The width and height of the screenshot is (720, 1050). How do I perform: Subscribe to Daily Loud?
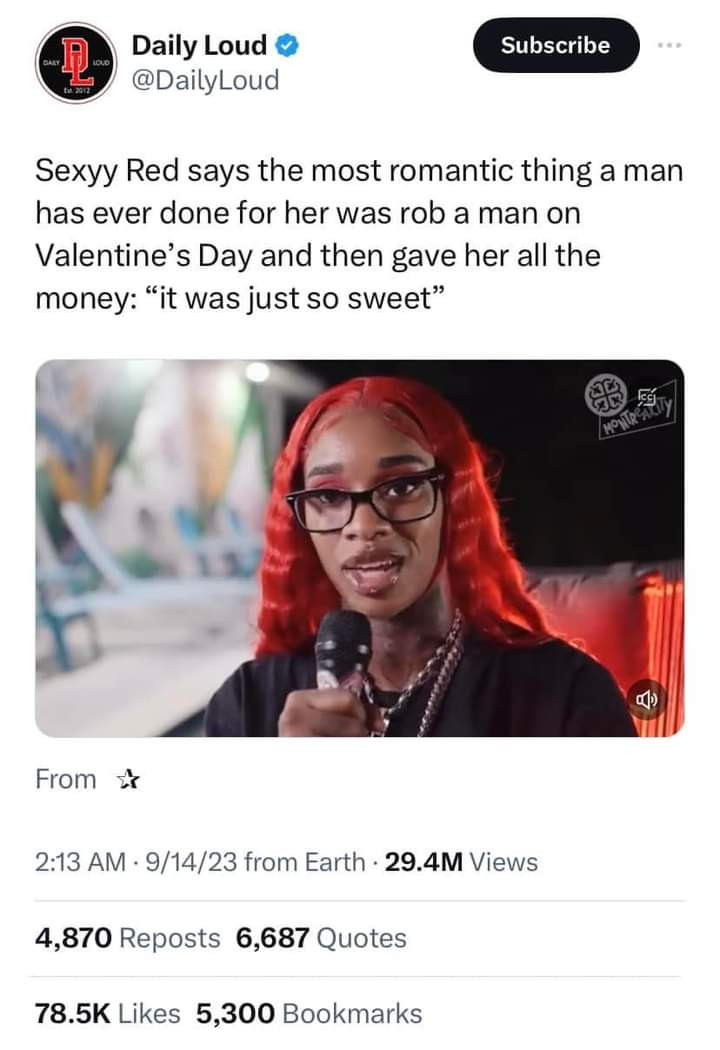[x=556, y=45]
